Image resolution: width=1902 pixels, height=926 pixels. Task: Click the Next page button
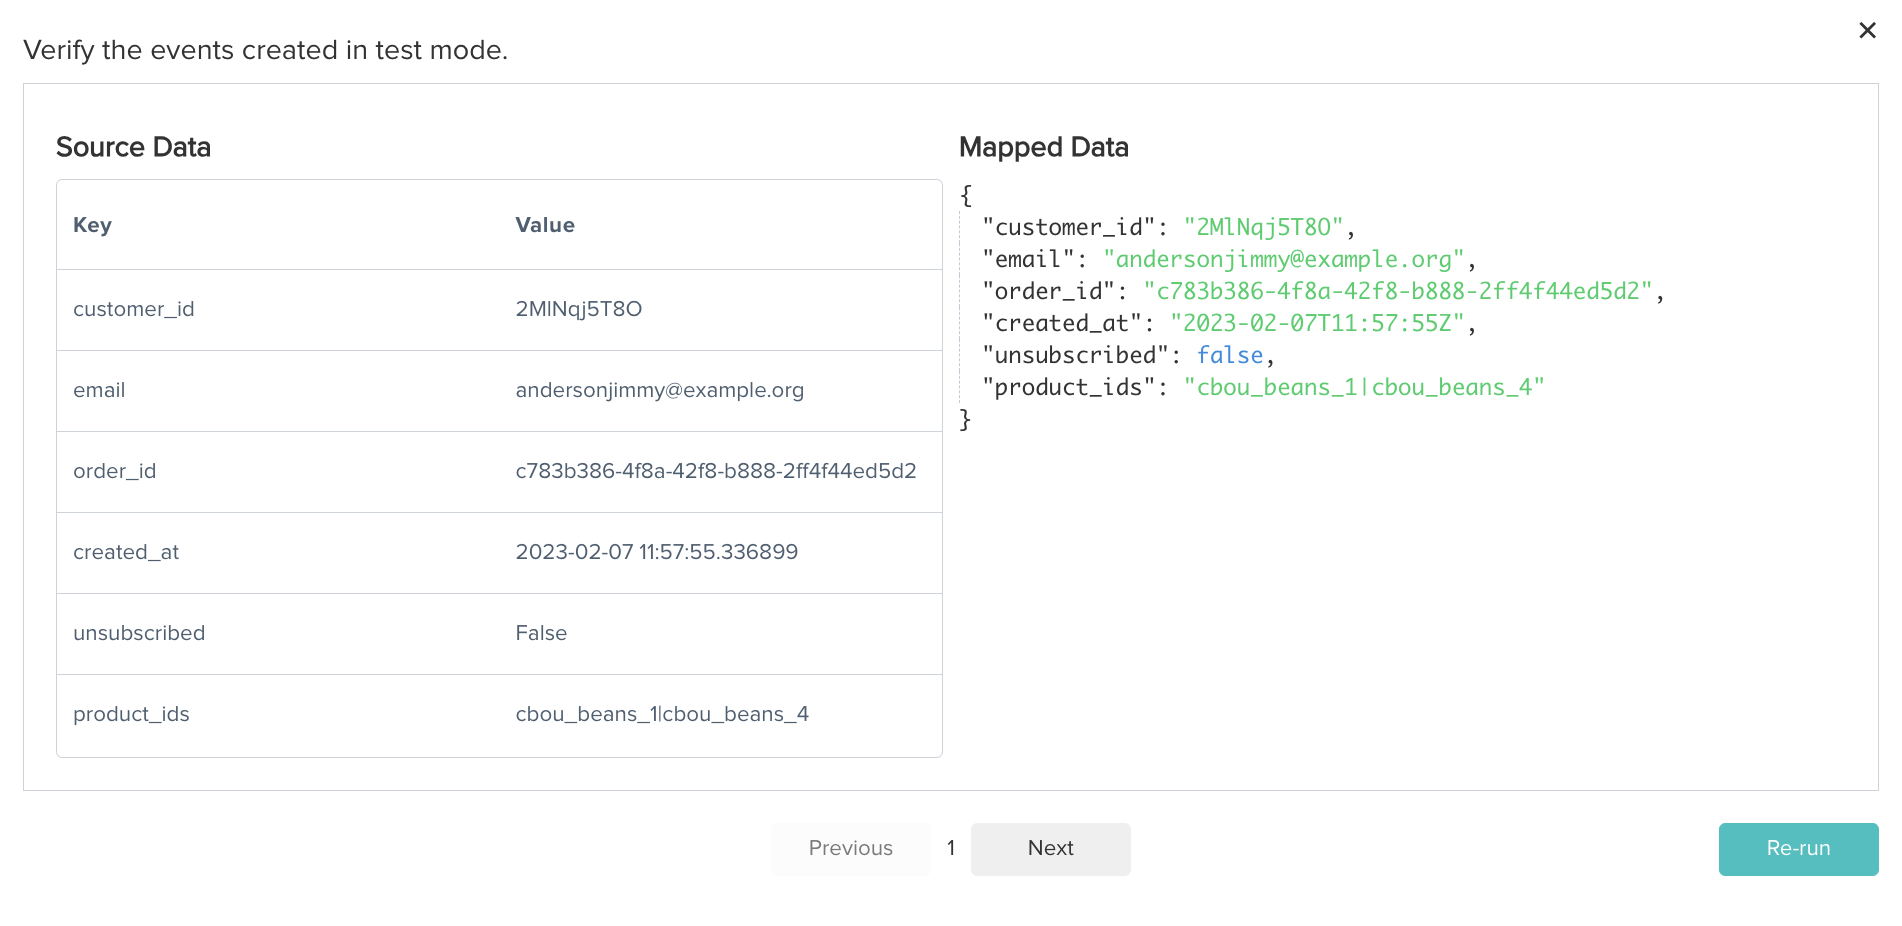tap(1050, 849)
